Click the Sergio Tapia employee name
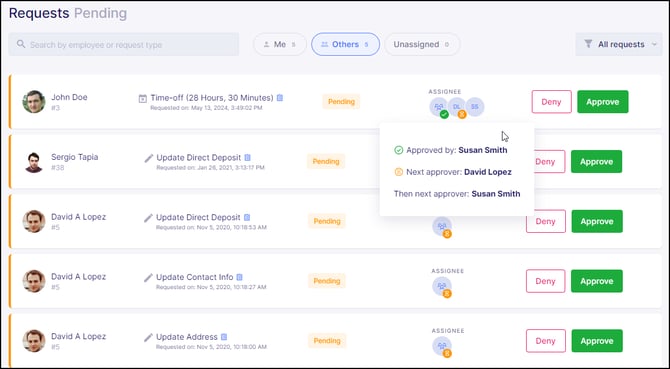 (x=75, y=157)
